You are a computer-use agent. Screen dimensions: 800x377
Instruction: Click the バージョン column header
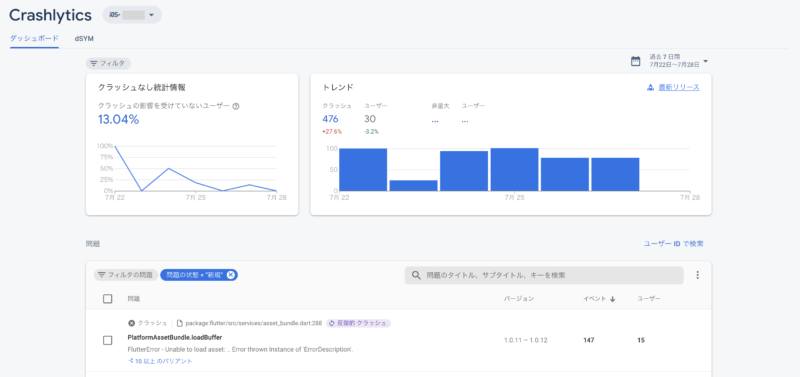[518, 298]
